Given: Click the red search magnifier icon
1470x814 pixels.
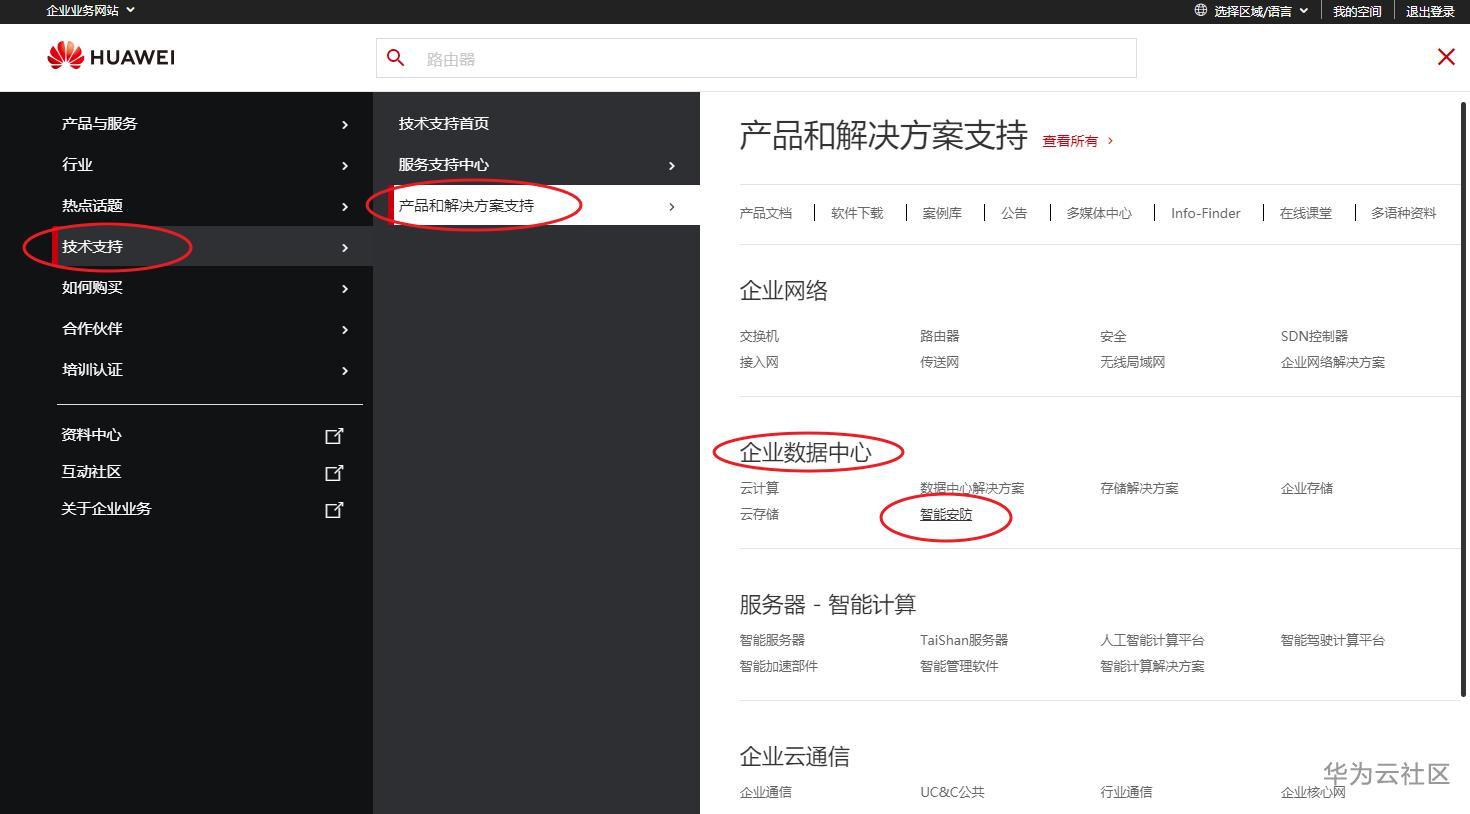Looking at the screenshot, I should pyautogui.click(x=396, y=58).
